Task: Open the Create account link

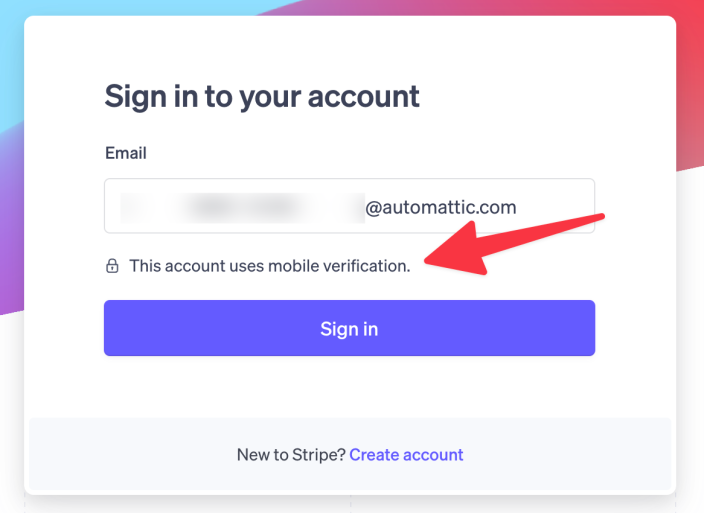Action: (406, 454)
